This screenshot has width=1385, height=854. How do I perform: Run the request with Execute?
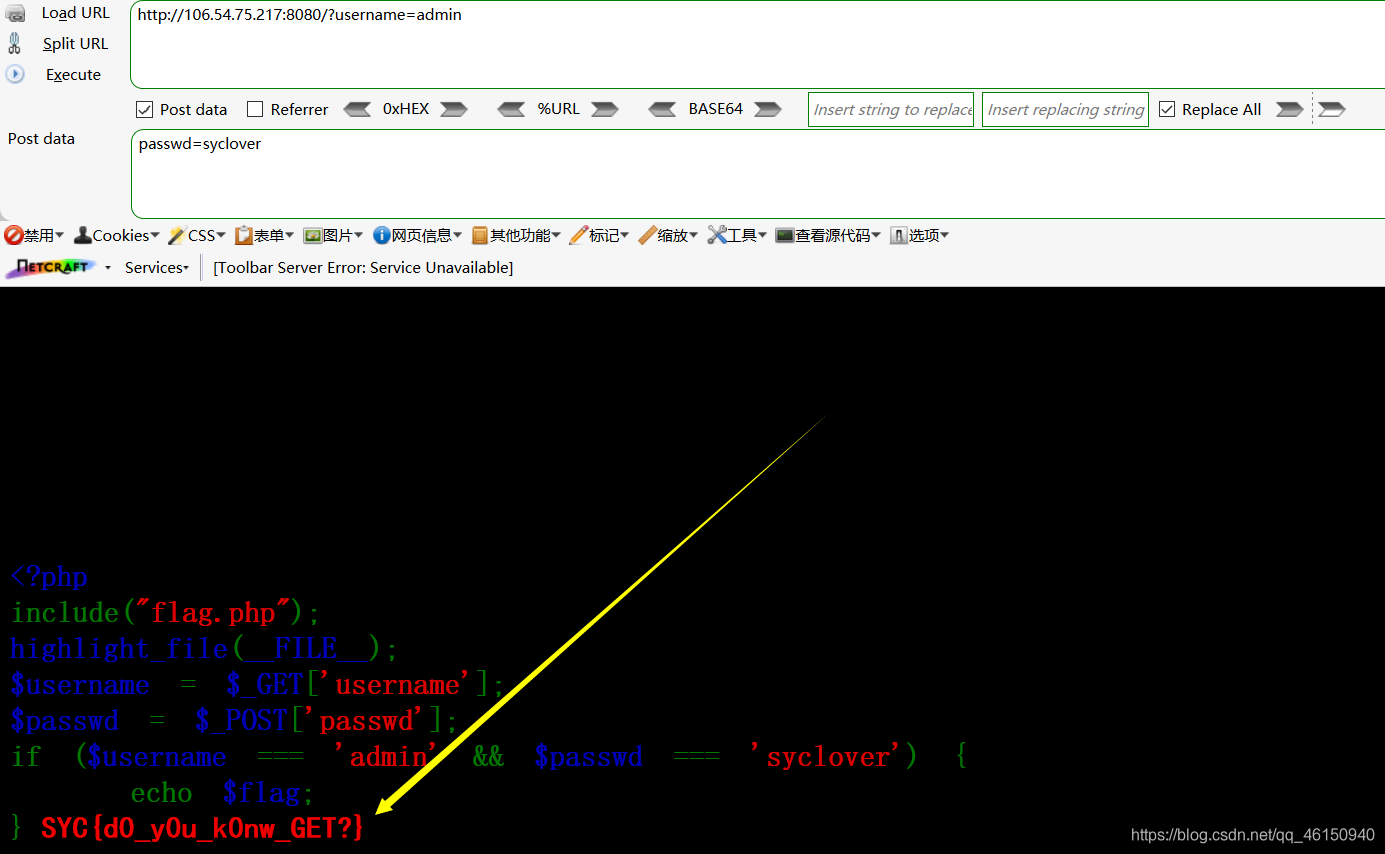point(73,74)
